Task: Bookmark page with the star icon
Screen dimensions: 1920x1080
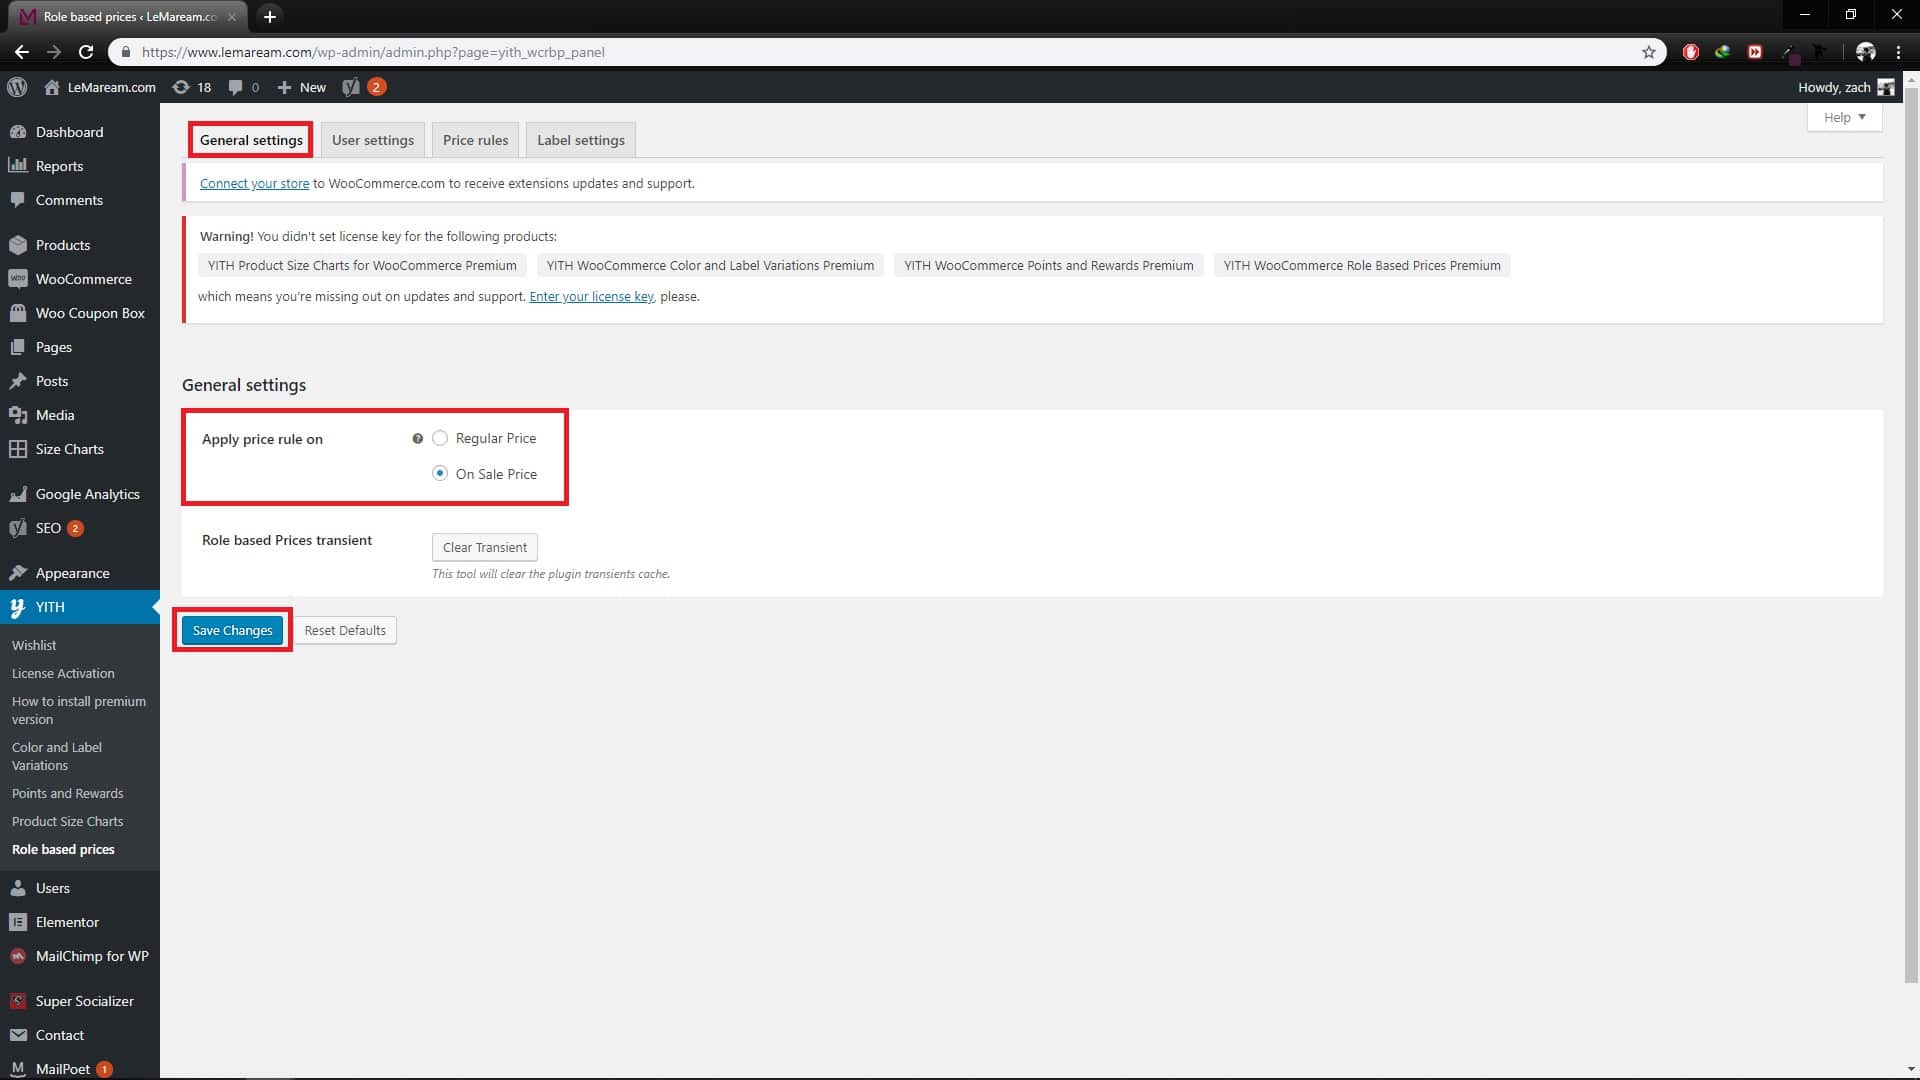Action: pyautogui.click(x=1649, y=52)
